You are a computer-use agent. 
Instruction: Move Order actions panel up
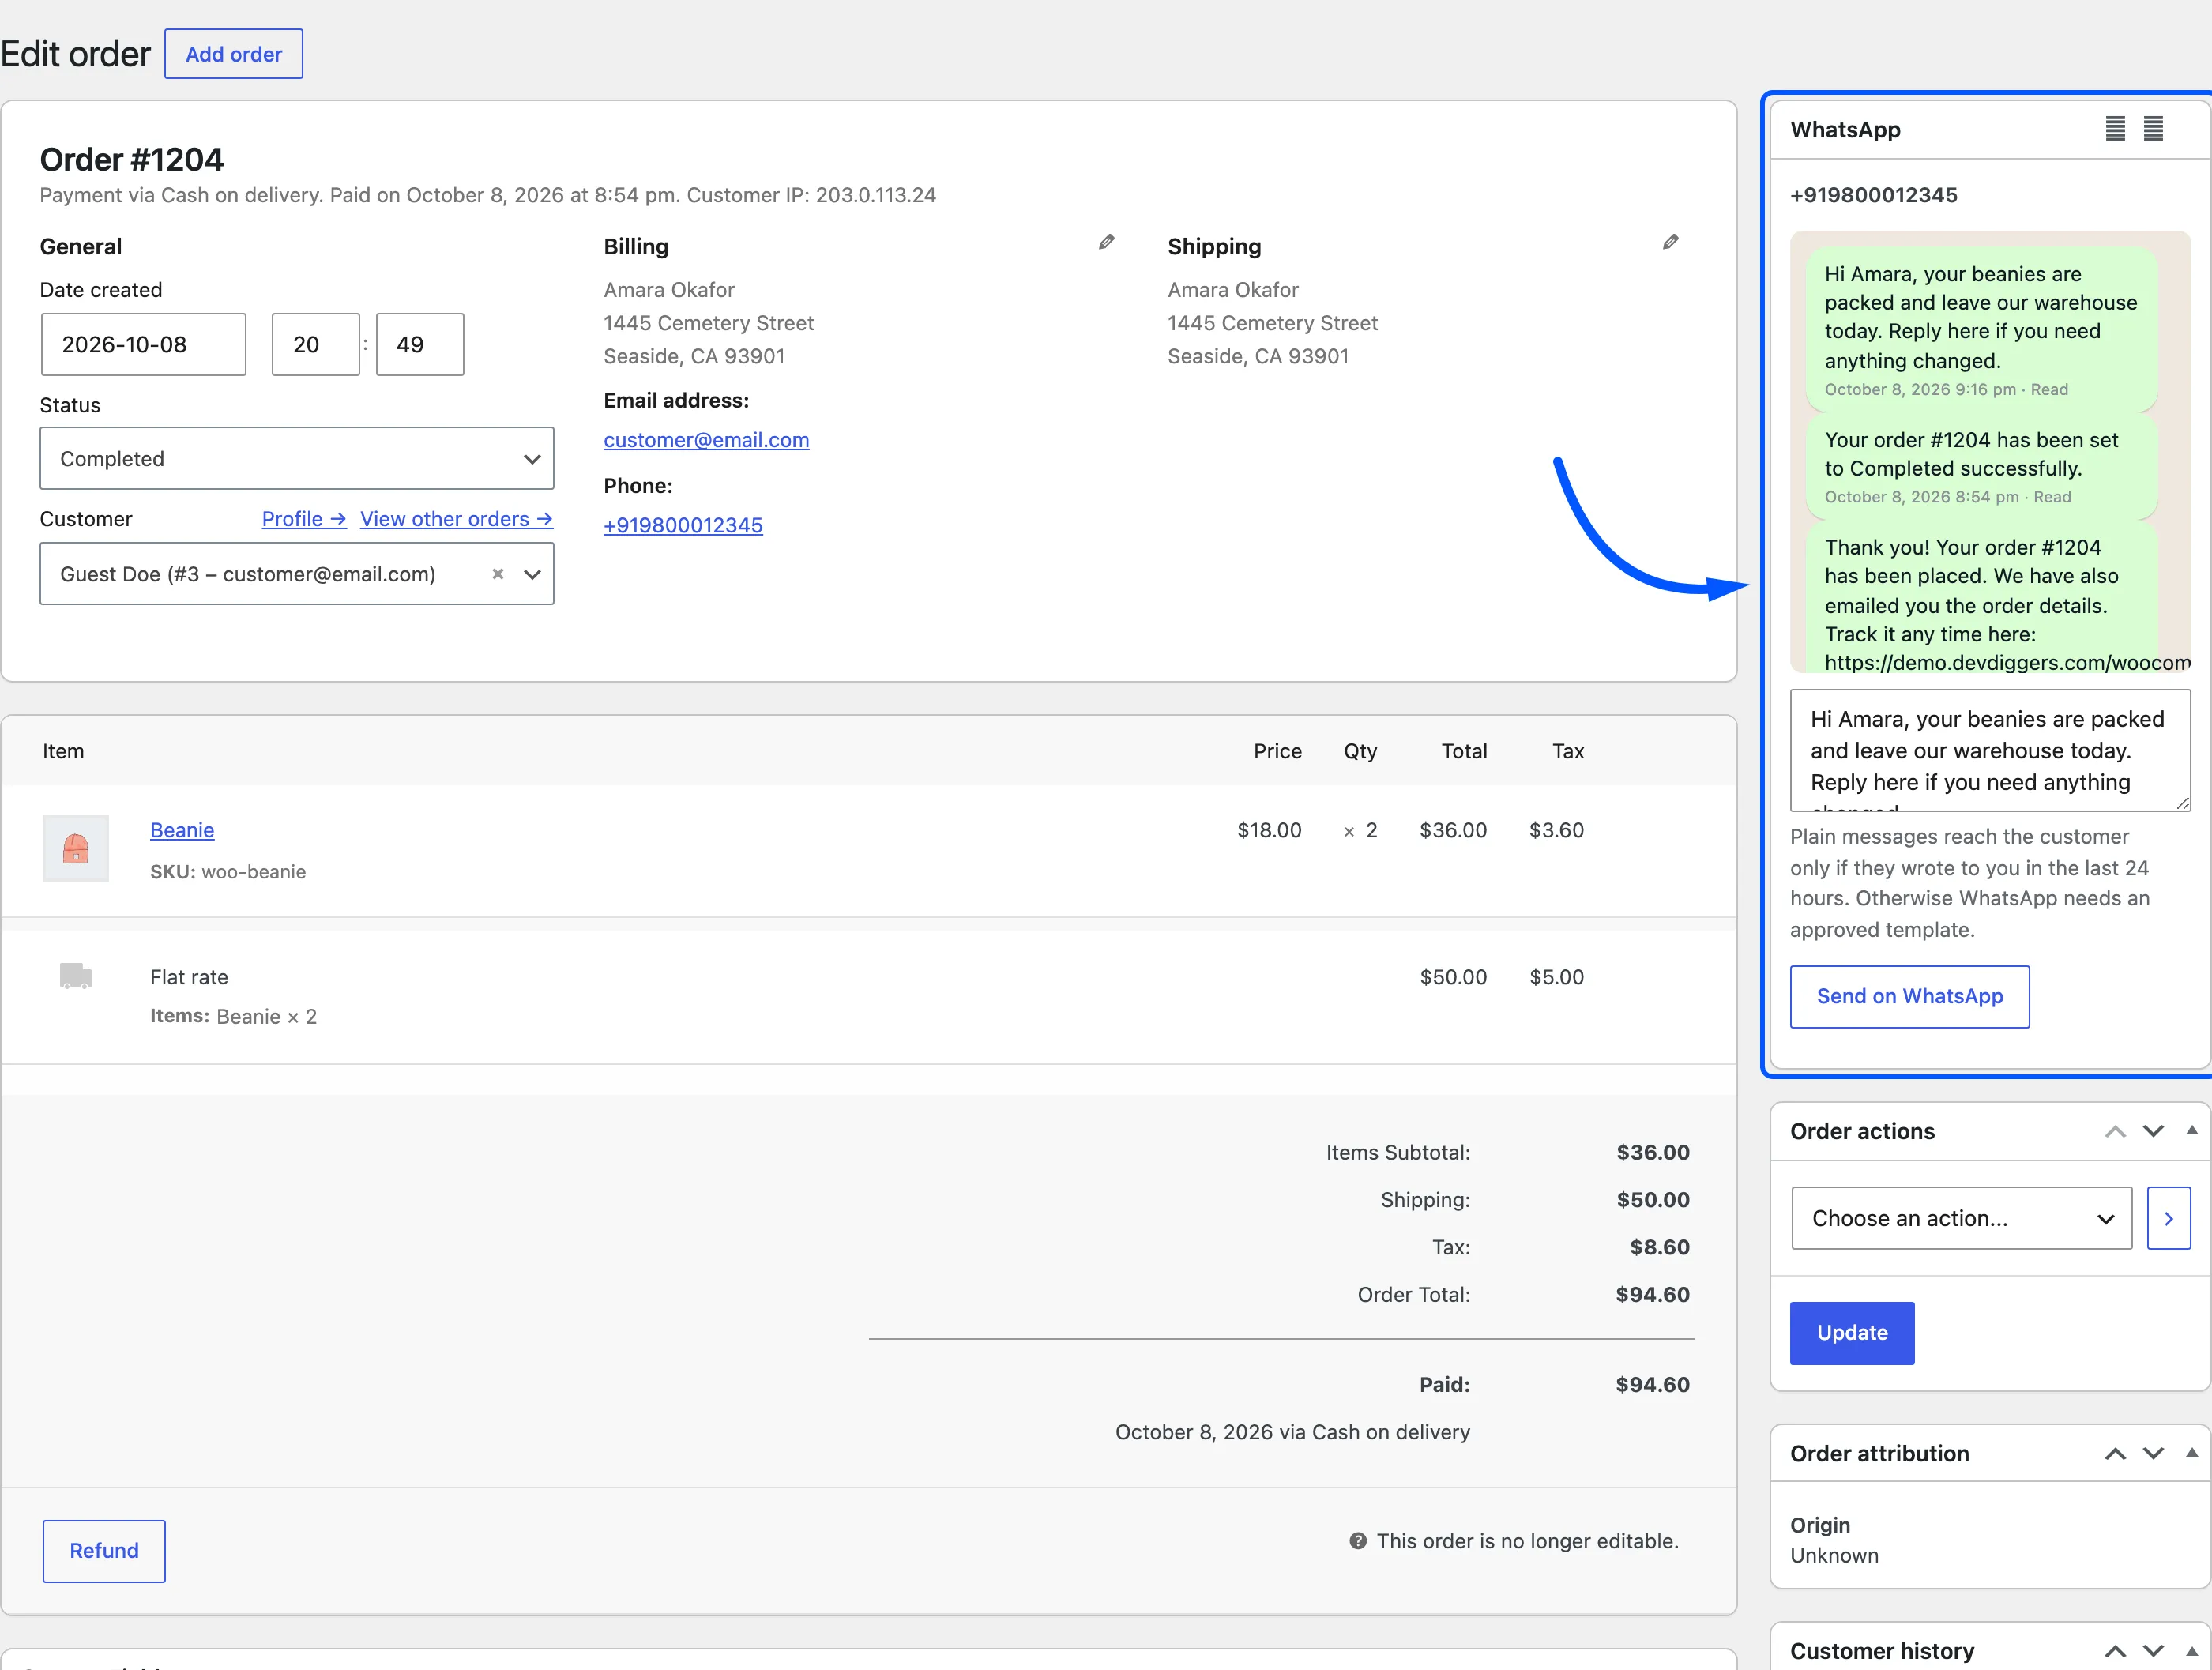[x=2115, y=1131]
